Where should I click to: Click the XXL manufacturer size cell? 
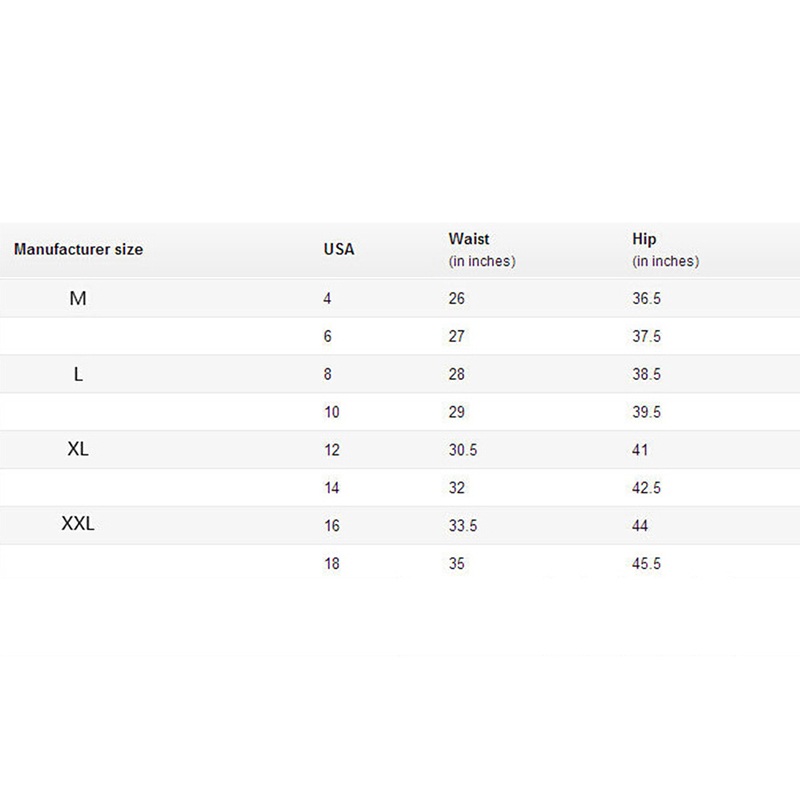coord(78,525)
